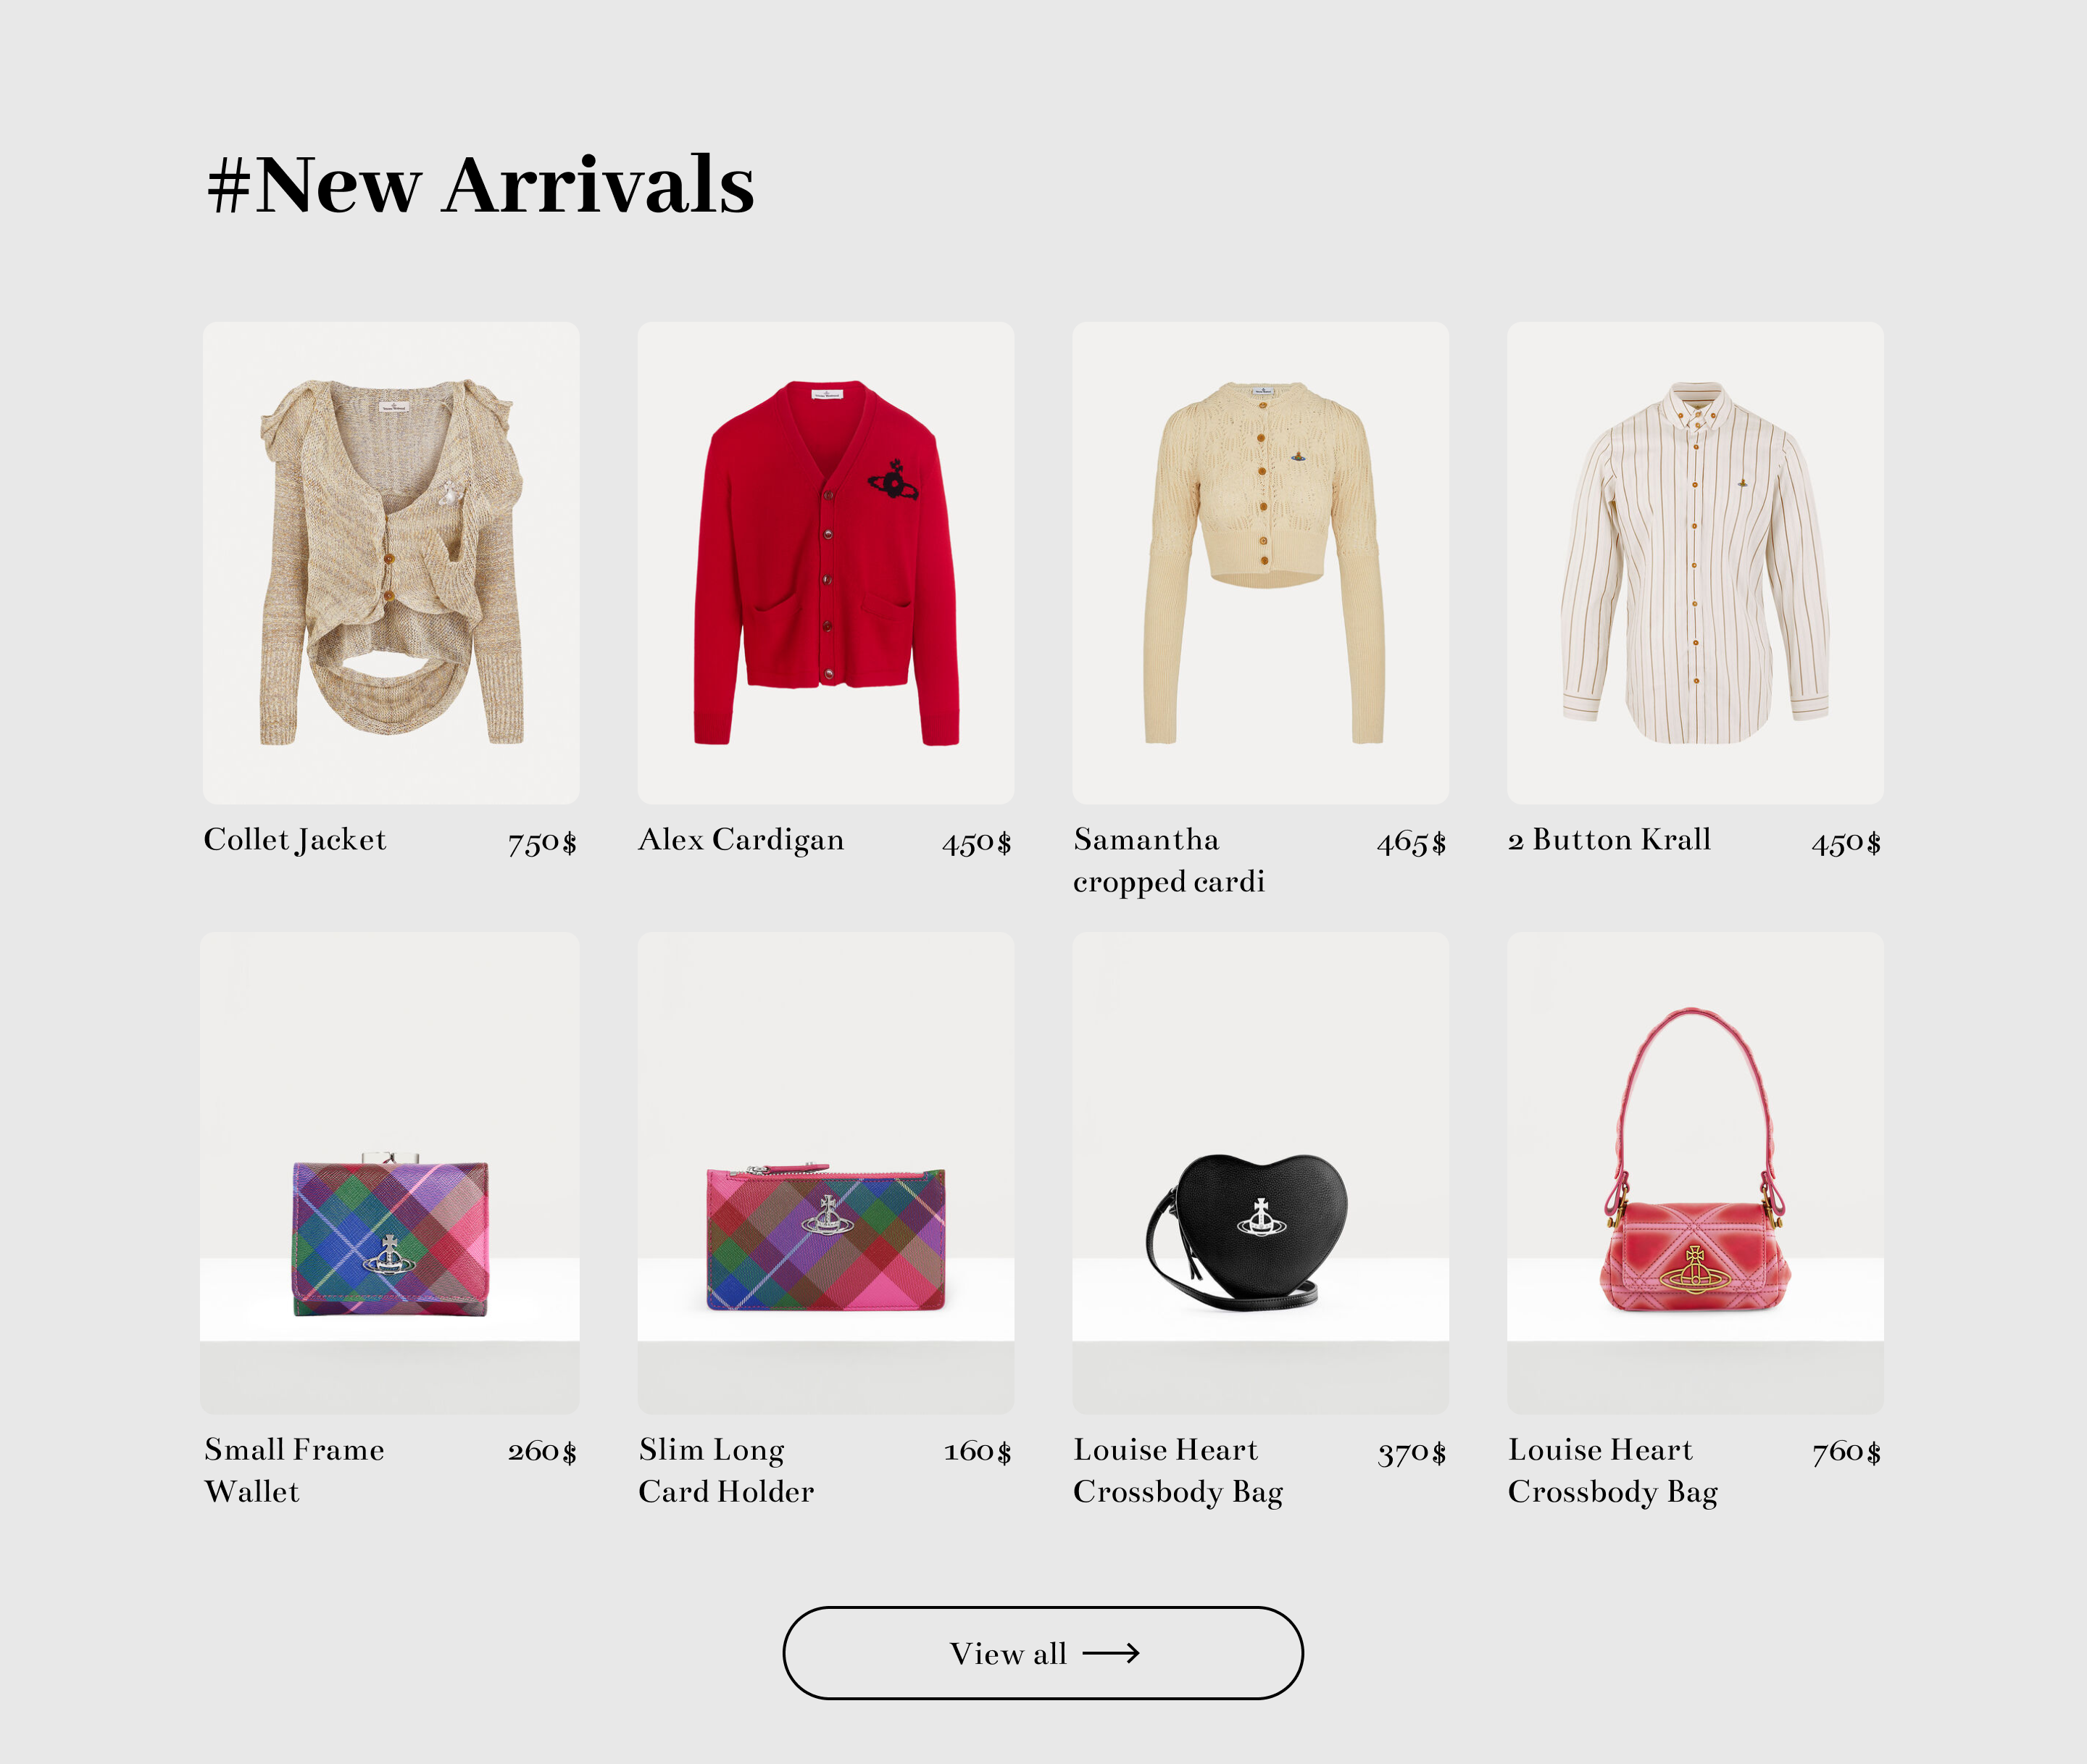Click the View all button
Image resolution: width=2087 pixels, height=1764 pixels.
pos(1043,1653)
